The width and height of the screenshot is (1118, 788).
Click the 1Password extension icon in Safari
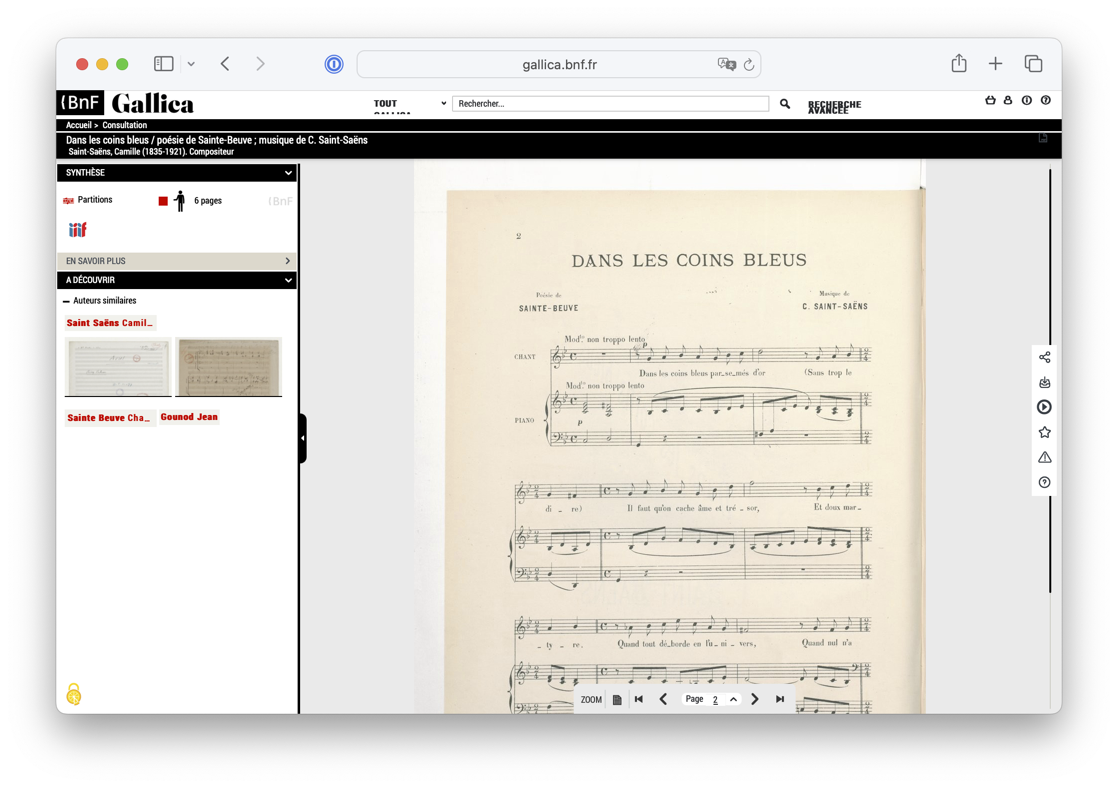(x=334, y=64)
